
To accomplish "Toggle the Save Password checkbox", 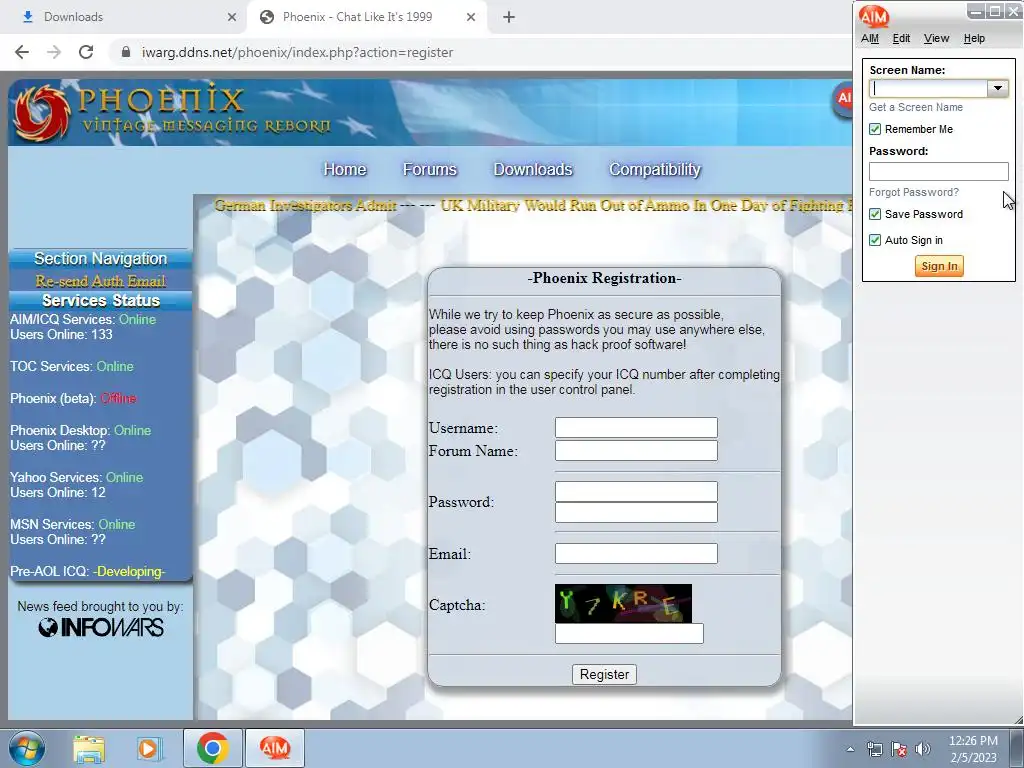I will coord(875,214).
